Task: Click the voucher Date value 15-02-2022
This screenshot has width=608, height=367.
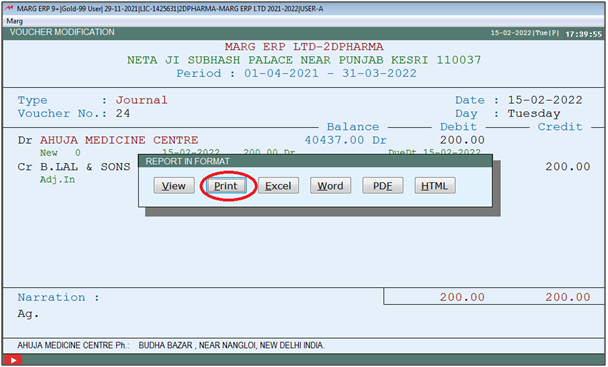Action: [545, 100]
